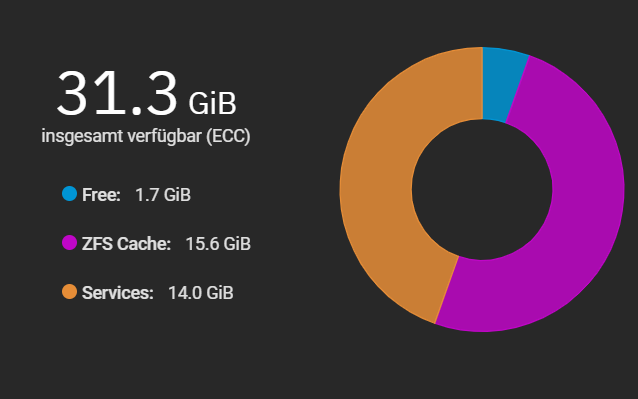Click the purple ZFS Cache legend dot
638x399 pixels.
point(70,243)
